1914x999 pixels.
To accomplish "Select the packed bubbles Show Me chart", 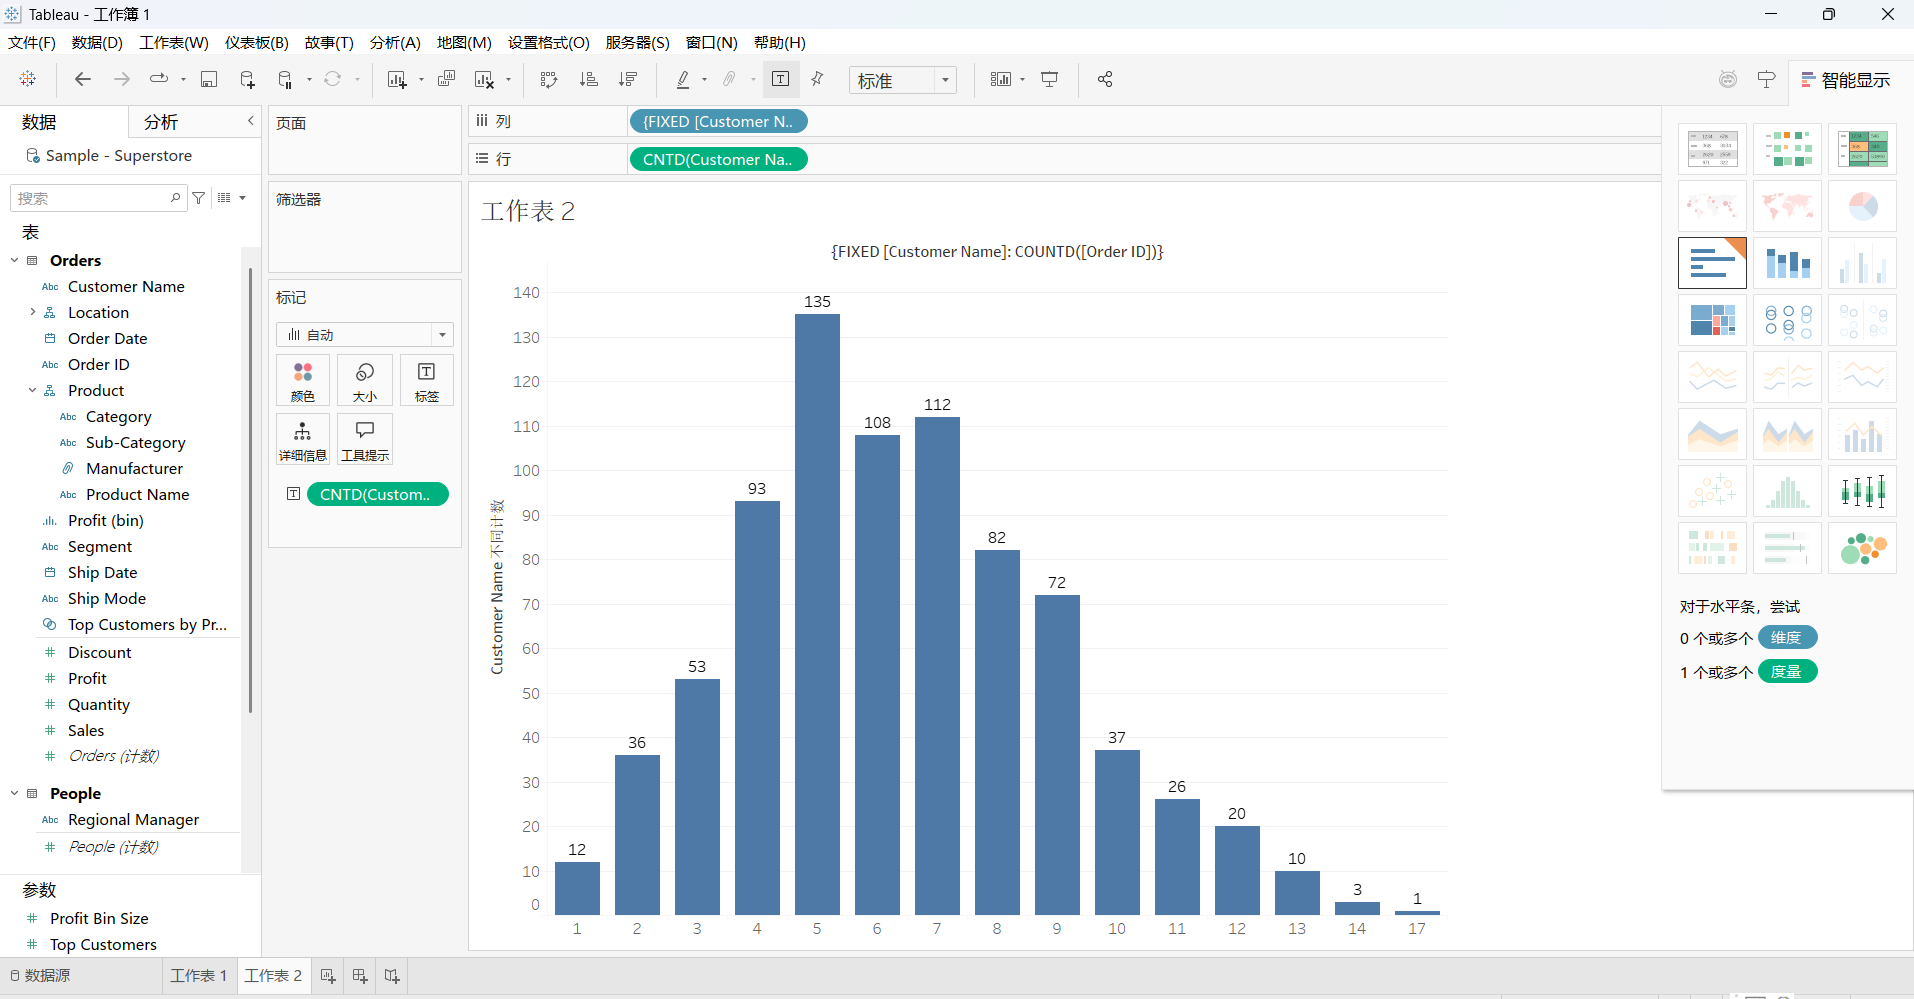I will (1862, 548).
